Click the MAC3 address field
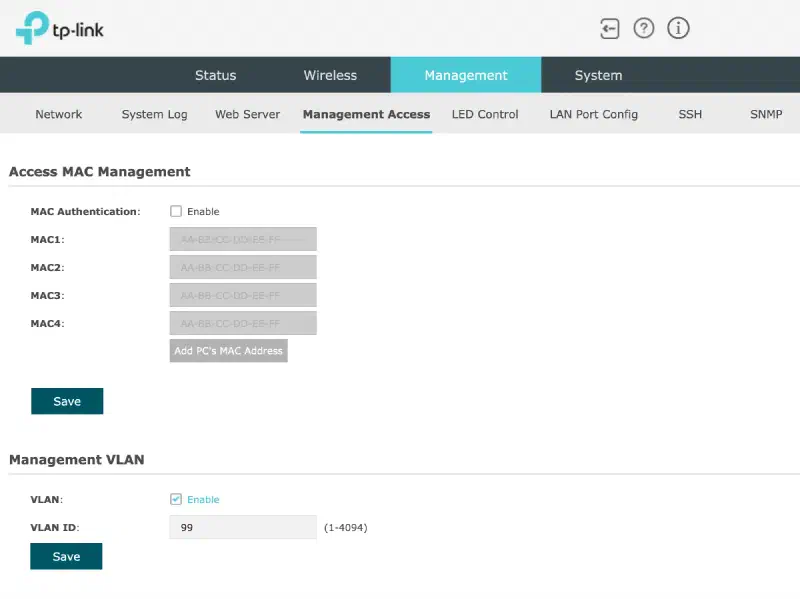Viewport: 800px width, 599px height. coord(243,295)
